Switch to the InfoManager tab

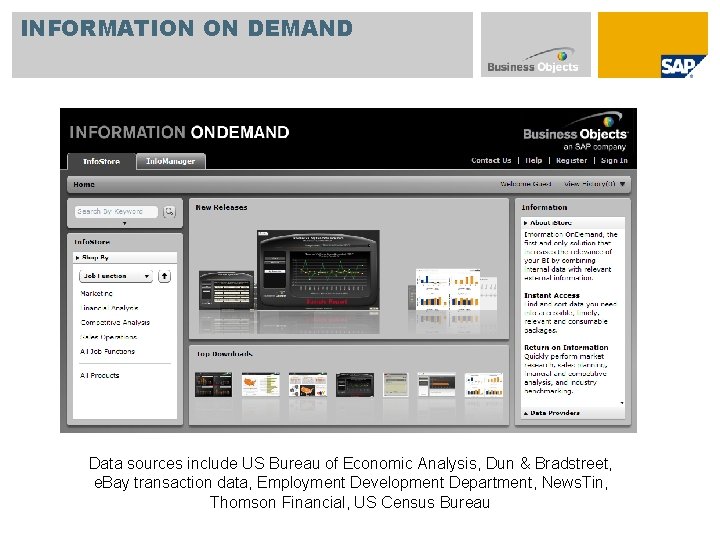pyautogui.click(x=170, y=162)
